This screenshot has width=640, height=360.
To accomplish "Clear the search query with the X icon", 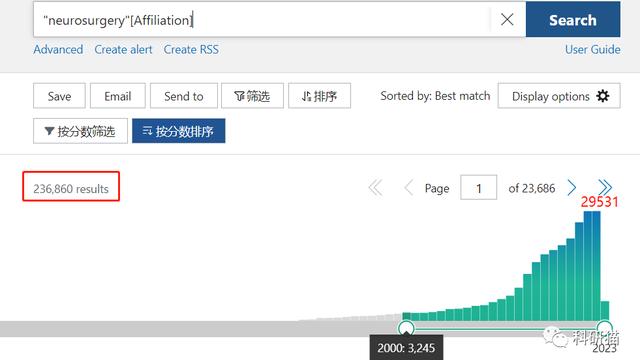I will click(x=507, y=19).
